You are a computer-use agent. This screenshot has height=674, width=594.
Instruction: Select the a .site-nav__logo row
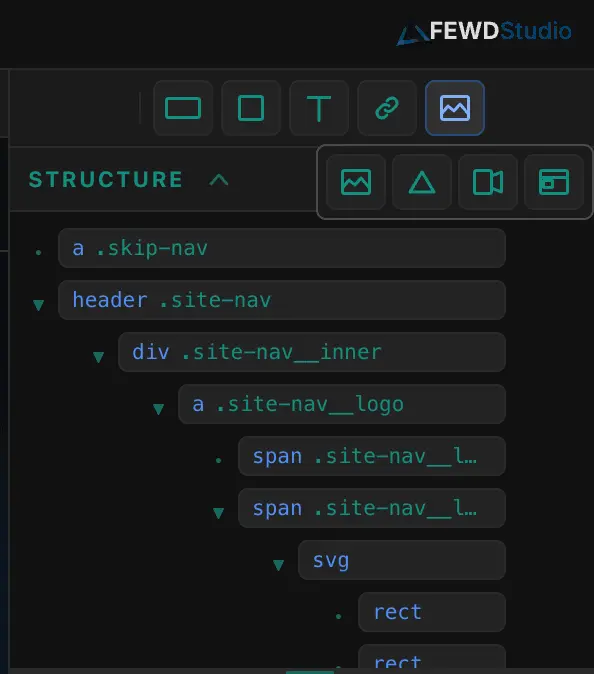pyautogui.click(x=342, y=404)
